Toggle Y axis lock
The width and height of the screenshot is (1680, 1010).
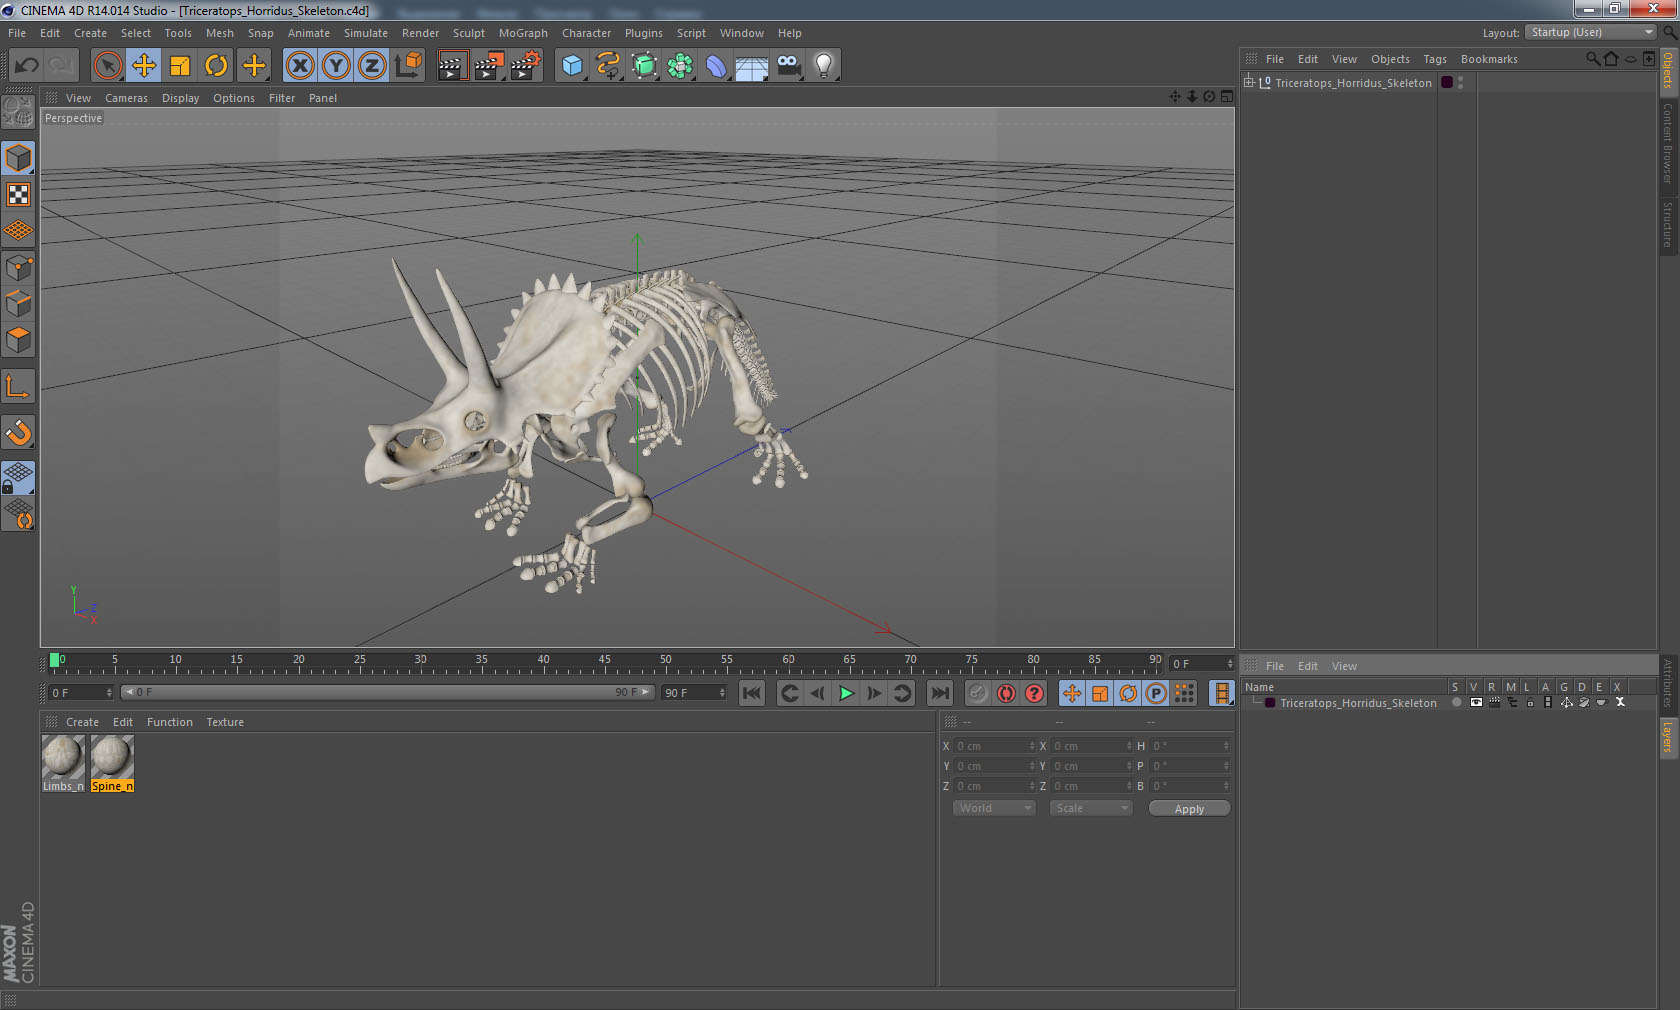coord(336,66)
